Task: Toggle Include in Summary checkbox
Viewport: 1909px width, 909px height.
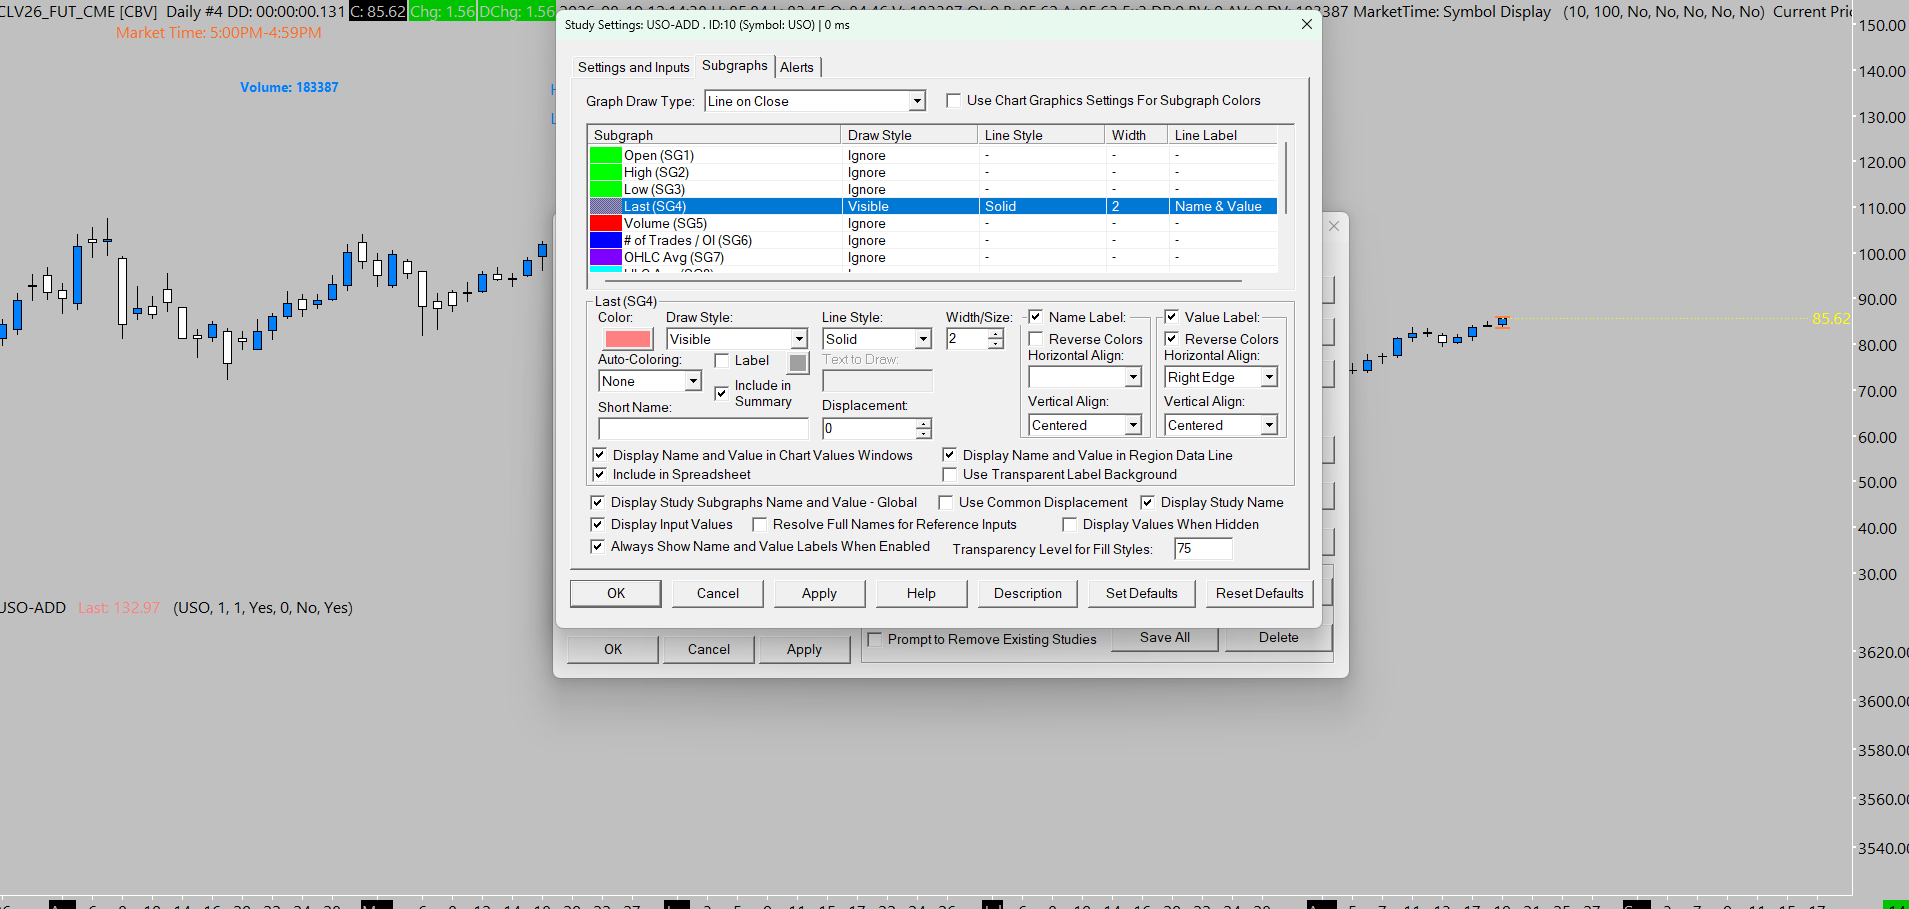Action: [x=722, y=393]
